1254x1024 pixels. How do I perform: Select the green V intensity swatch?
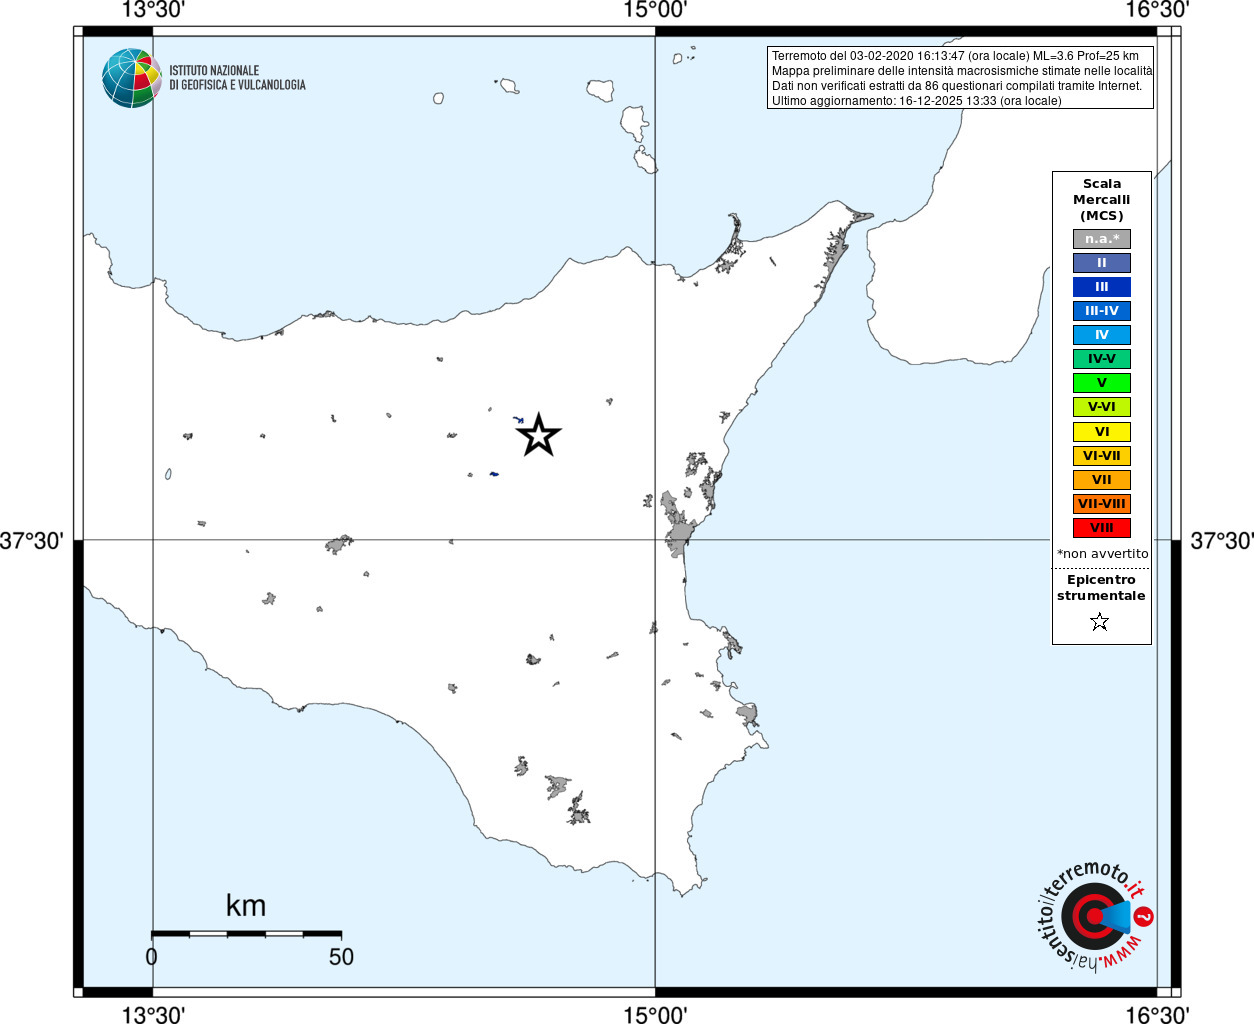pos(1102,383)
